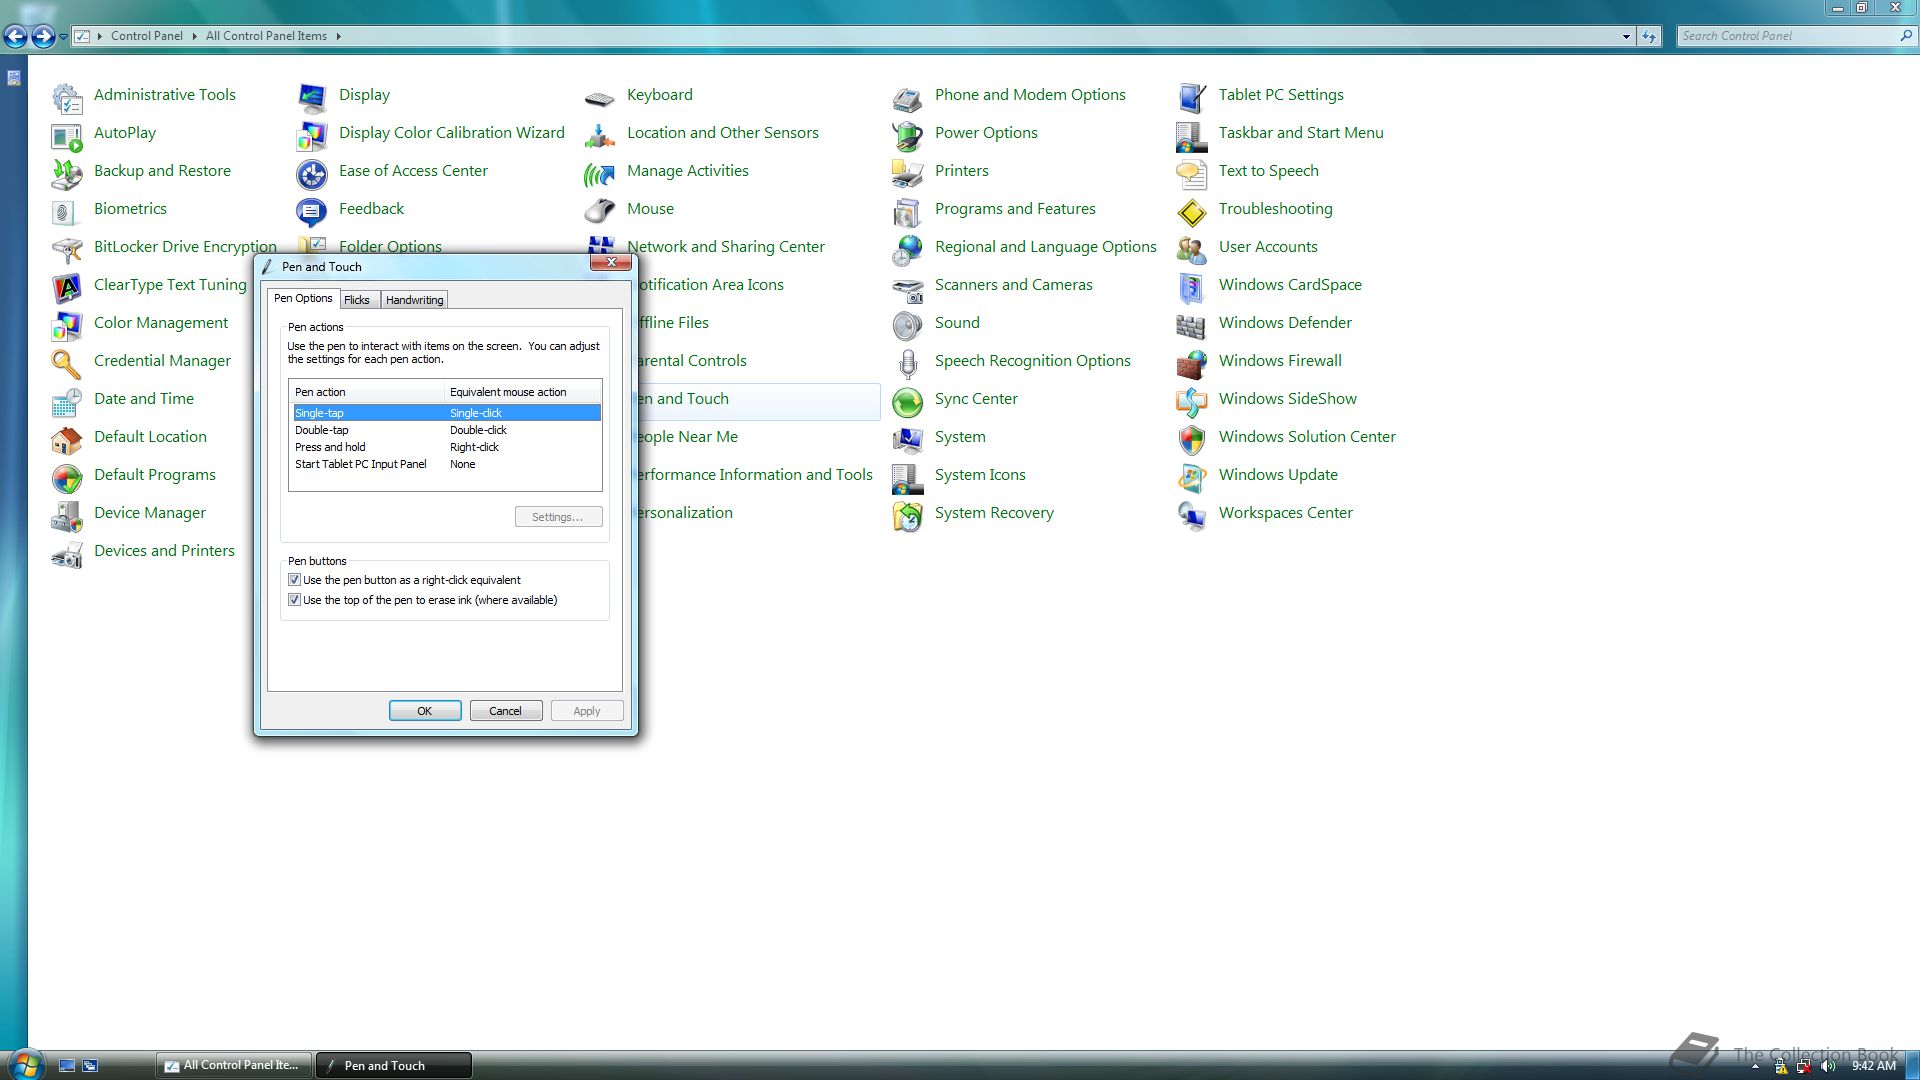Open the Credential Manager icon
This screenshot has height=1080, width=1920.
pos(67,364)
